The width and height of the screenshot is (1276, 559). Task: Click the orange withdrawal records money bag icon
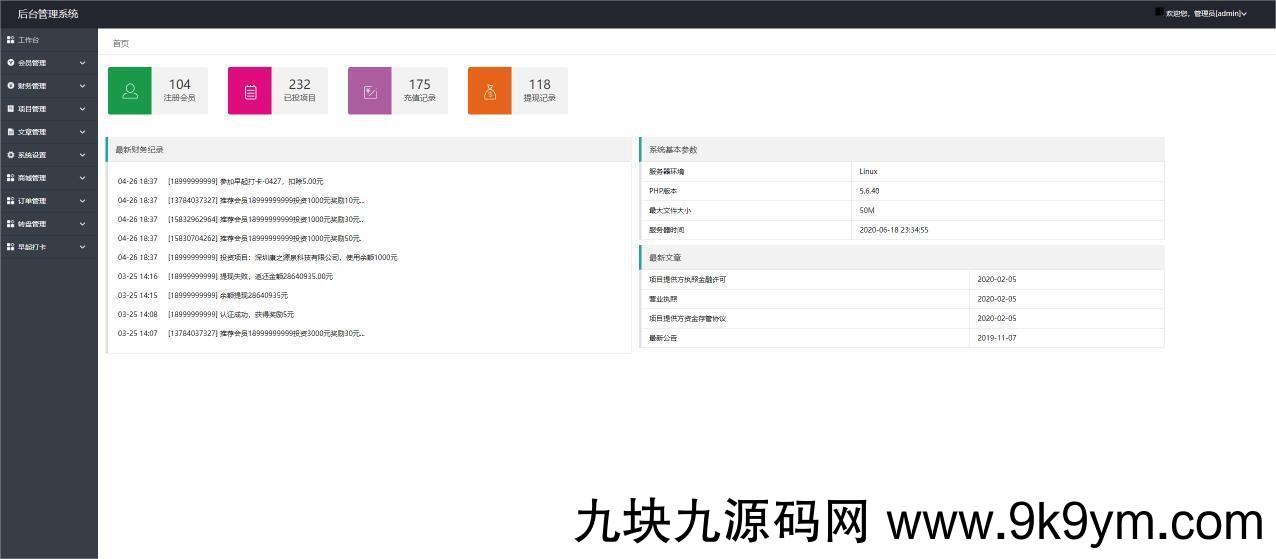pyautogui.click(x=490, y=91)
